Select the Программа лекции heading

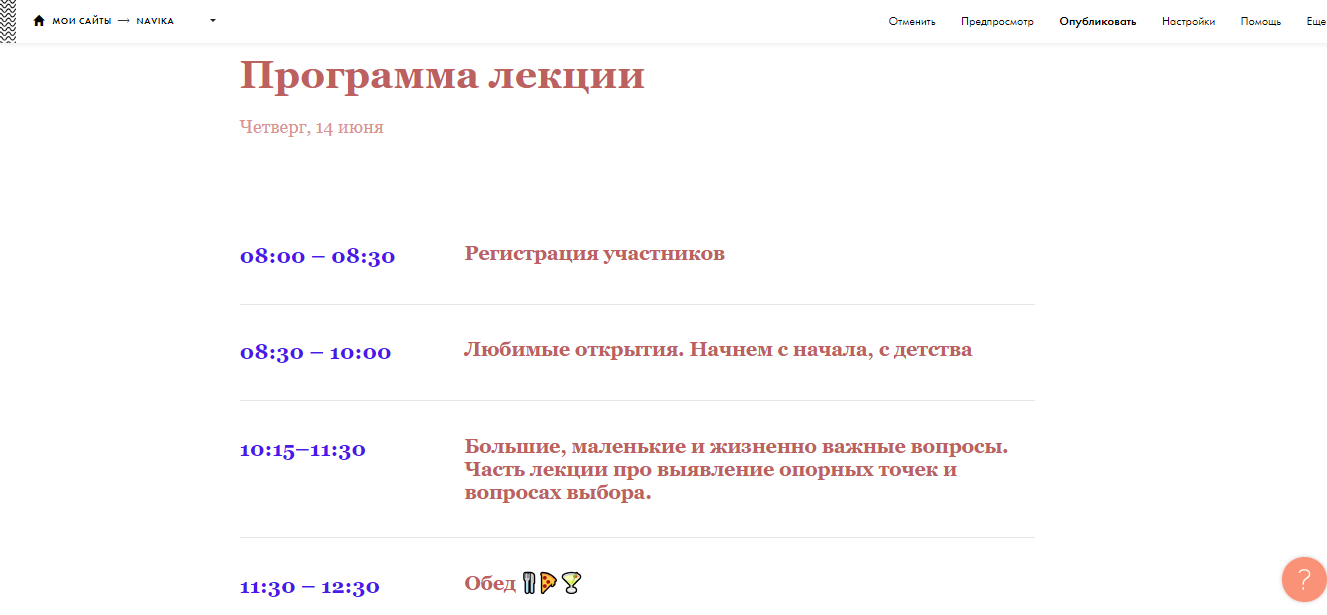442,76
